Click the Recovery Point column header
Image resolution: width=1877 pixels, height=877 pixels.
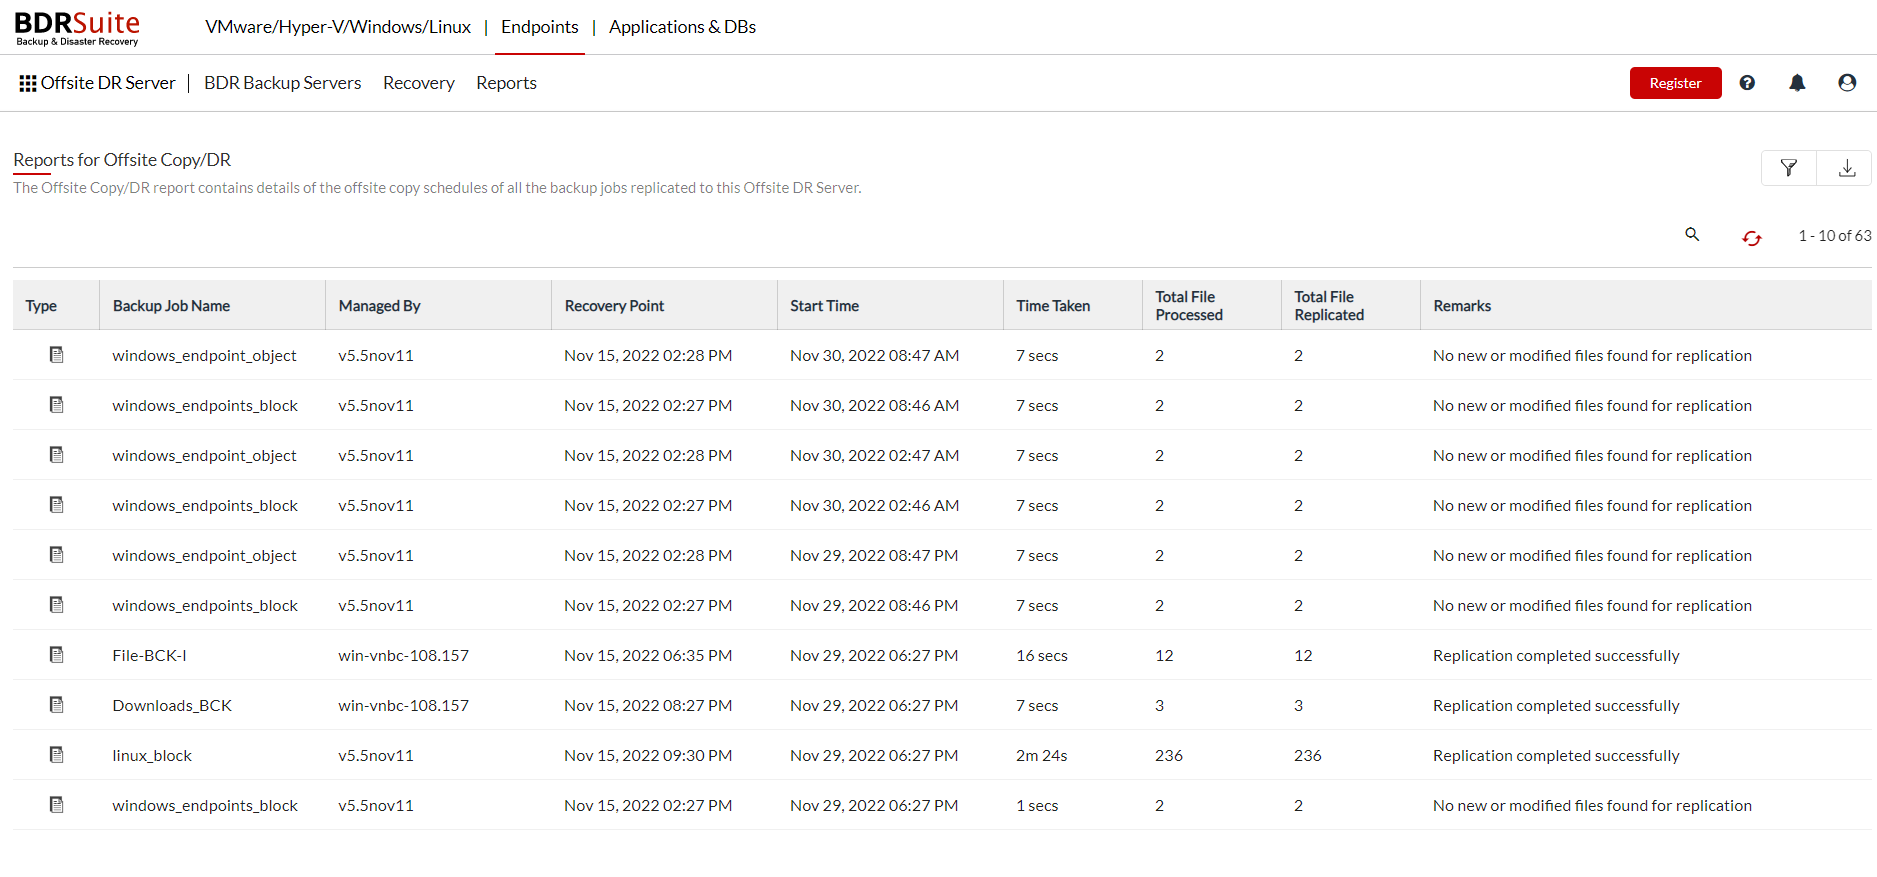(x=614, y=306)
